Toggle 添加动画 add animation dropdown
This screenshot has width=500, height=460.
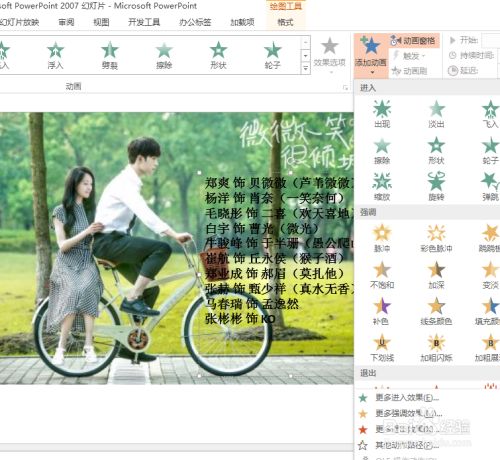pos(371,55)
